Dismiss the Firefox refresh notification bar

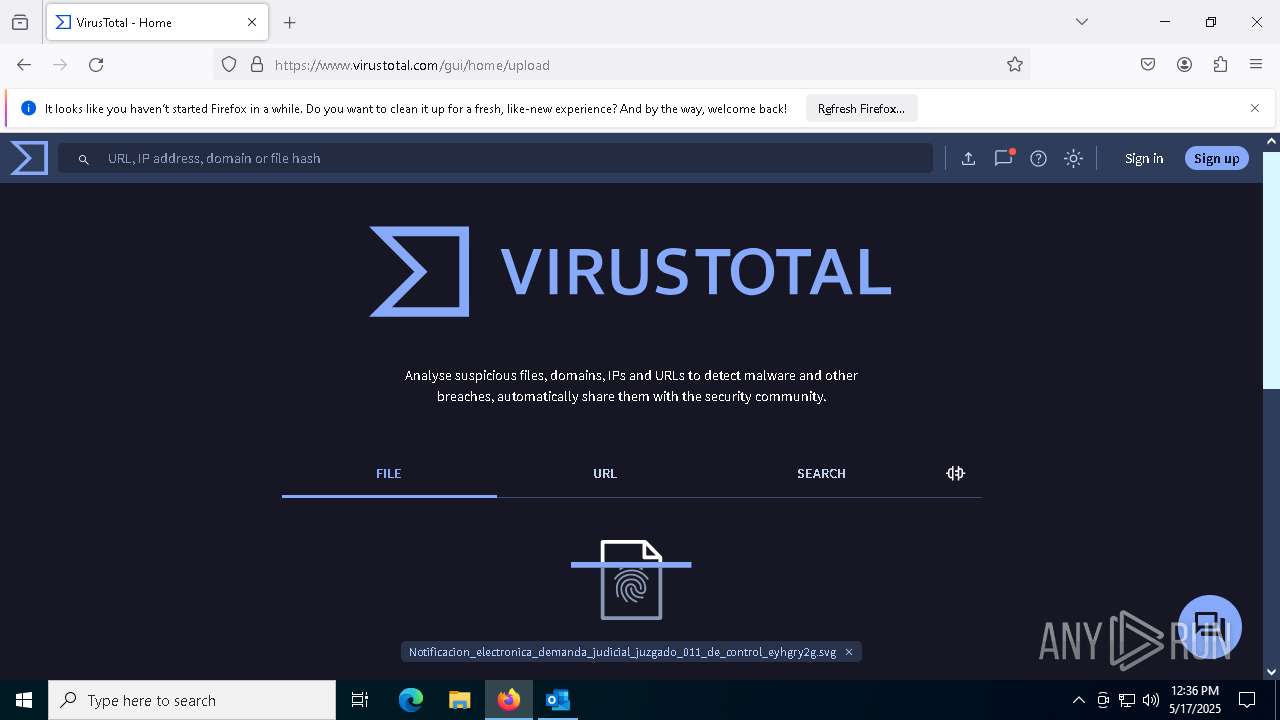tap(1255, 108)
